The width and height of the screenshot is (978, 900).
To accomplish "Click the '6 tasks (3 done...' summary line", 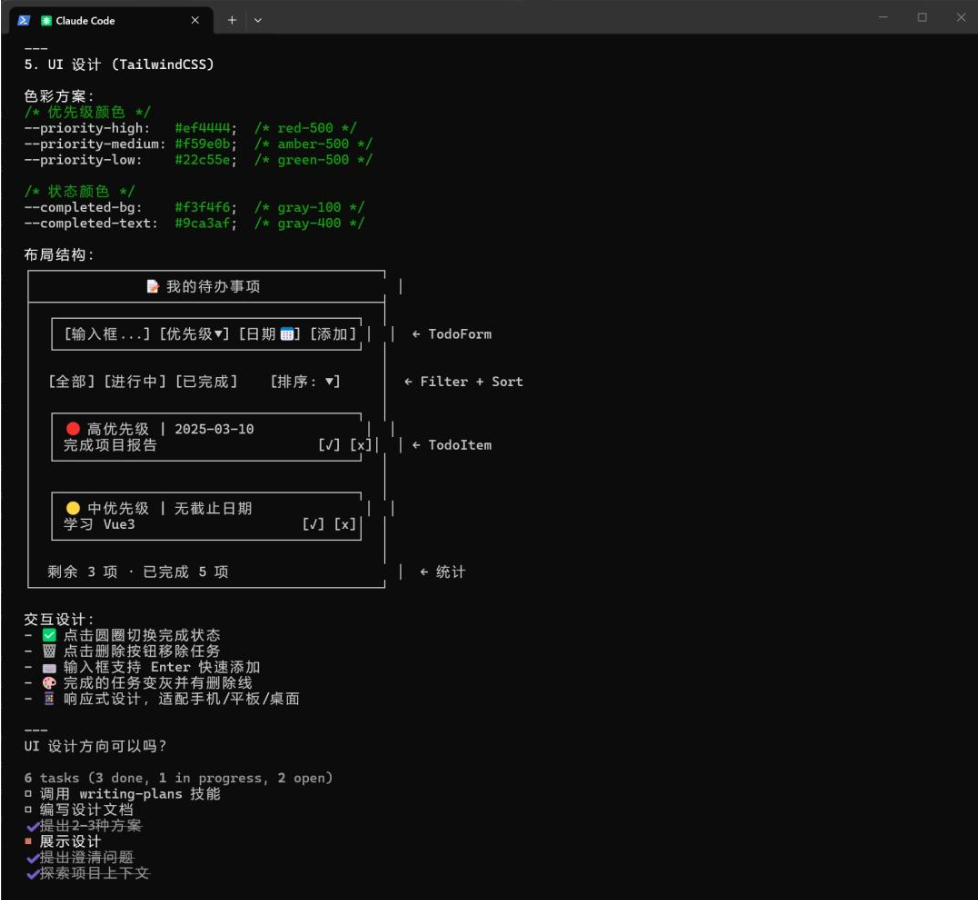I will pos(178,778).
